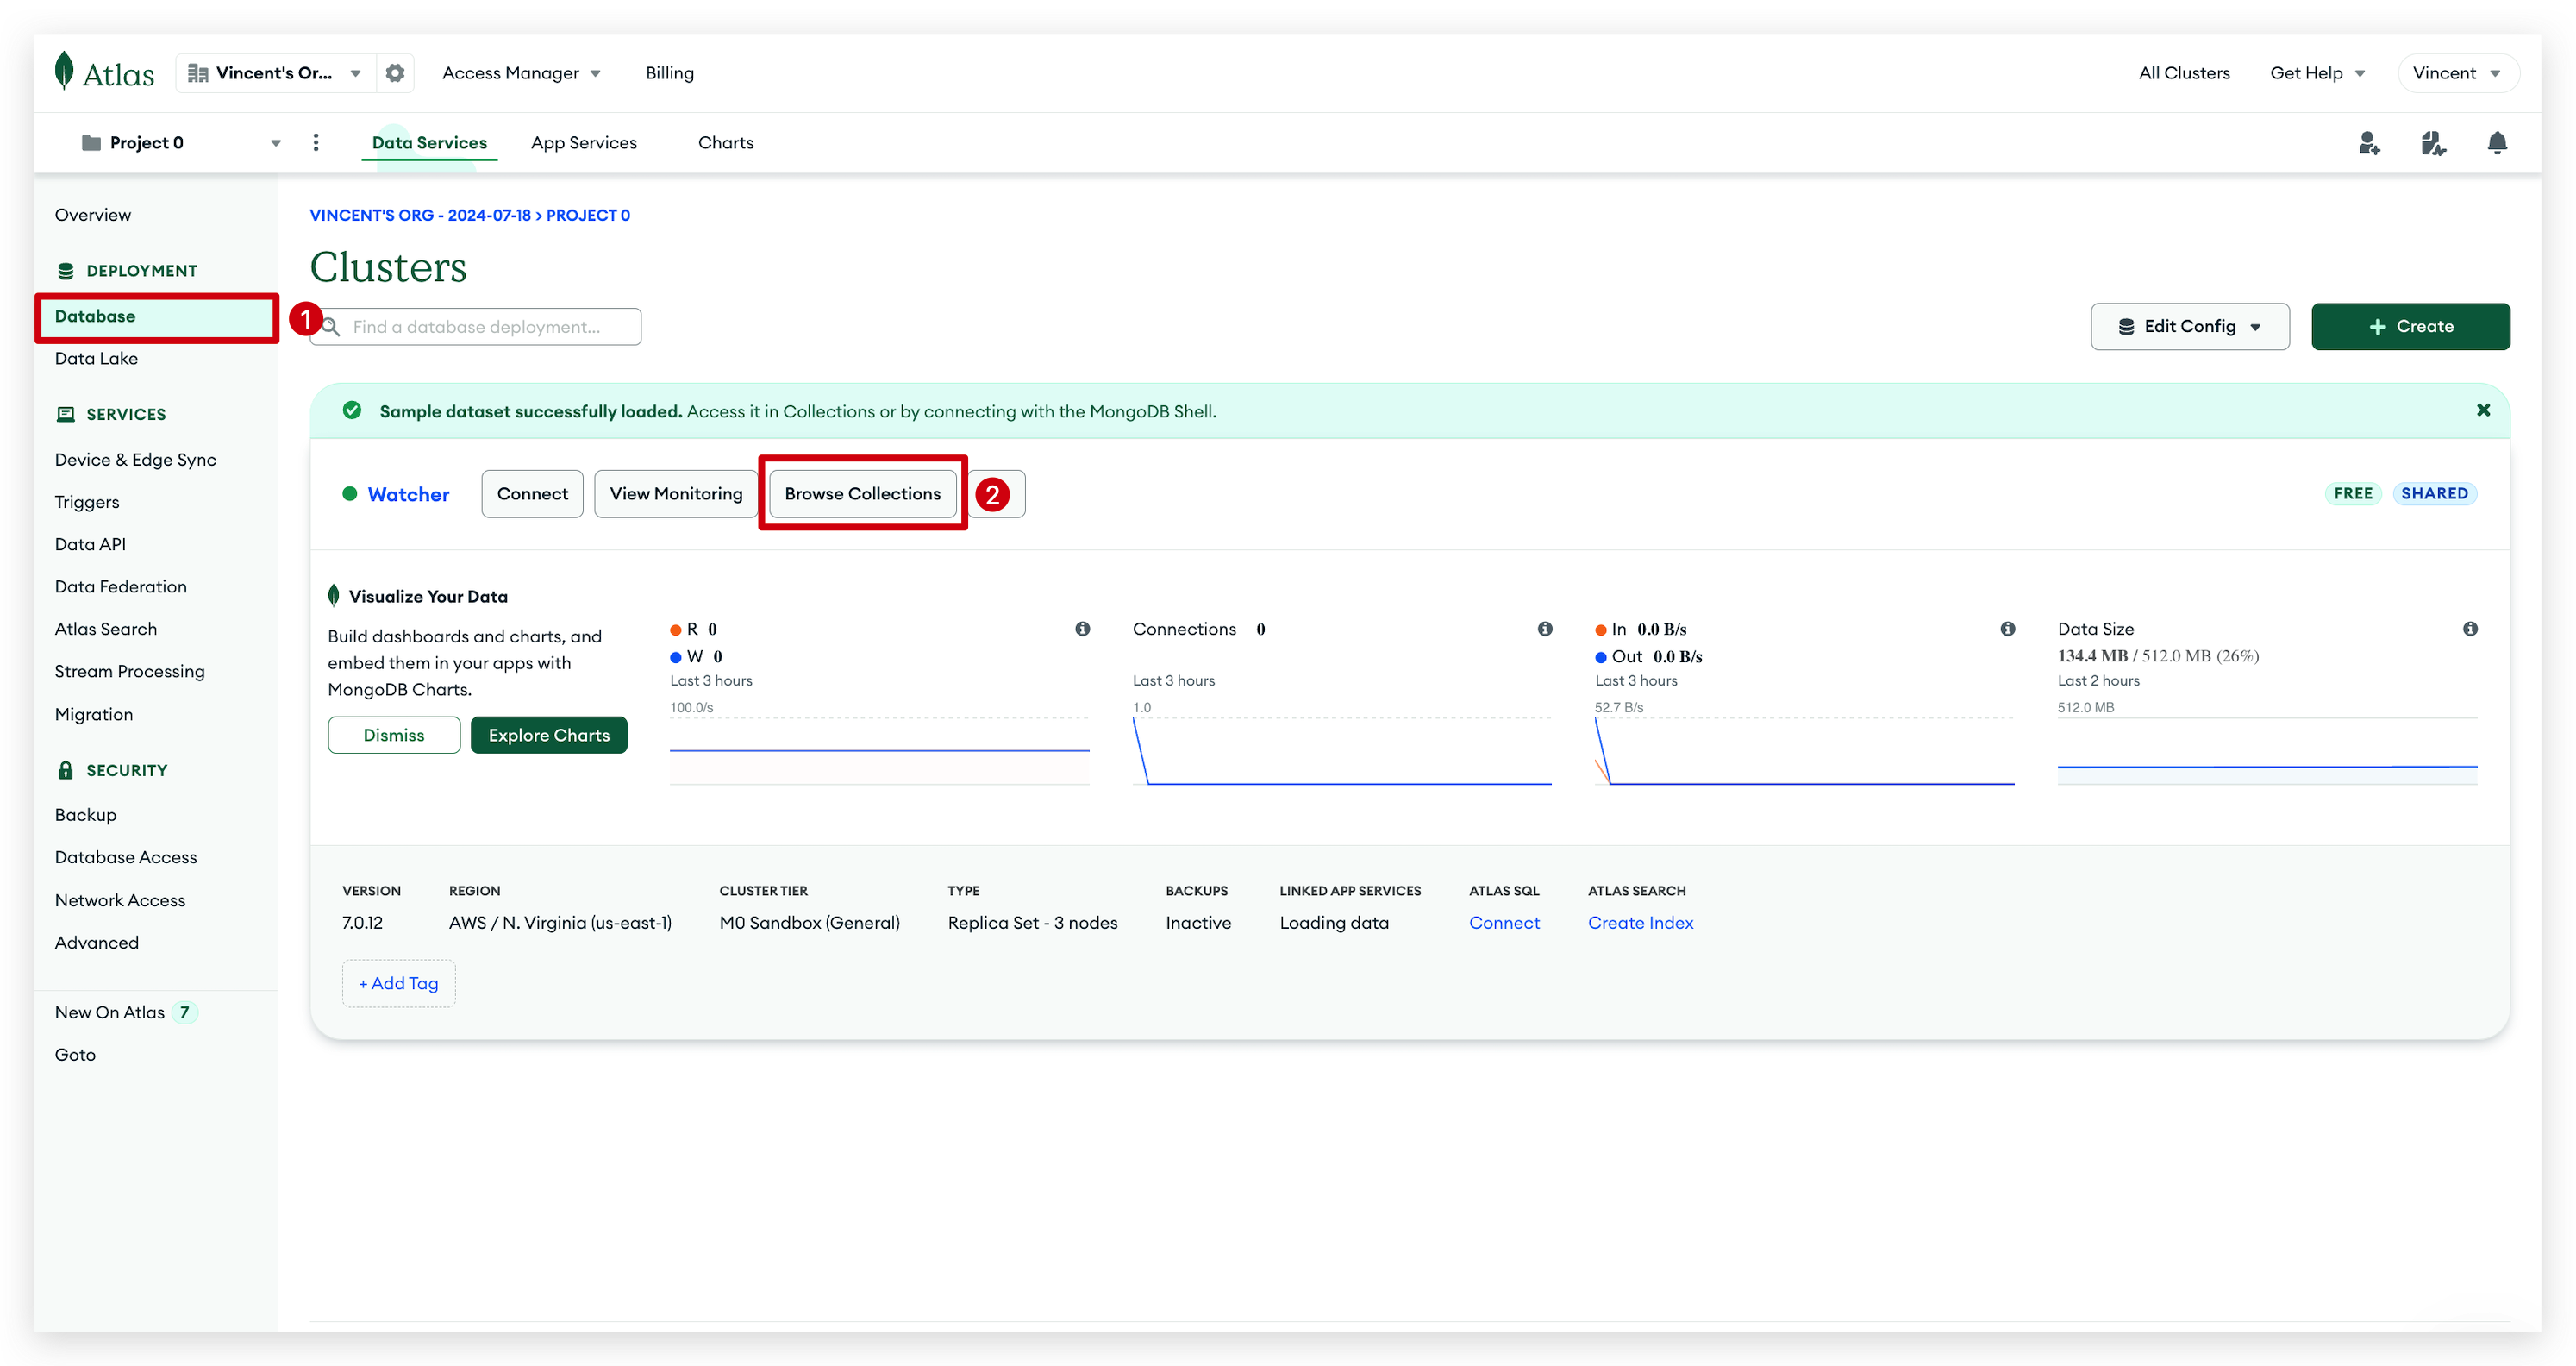The image size is (2576, 1366).
Task: Click the VINCENT'S ORG breadcrumb link
Action: coord(420,215)
